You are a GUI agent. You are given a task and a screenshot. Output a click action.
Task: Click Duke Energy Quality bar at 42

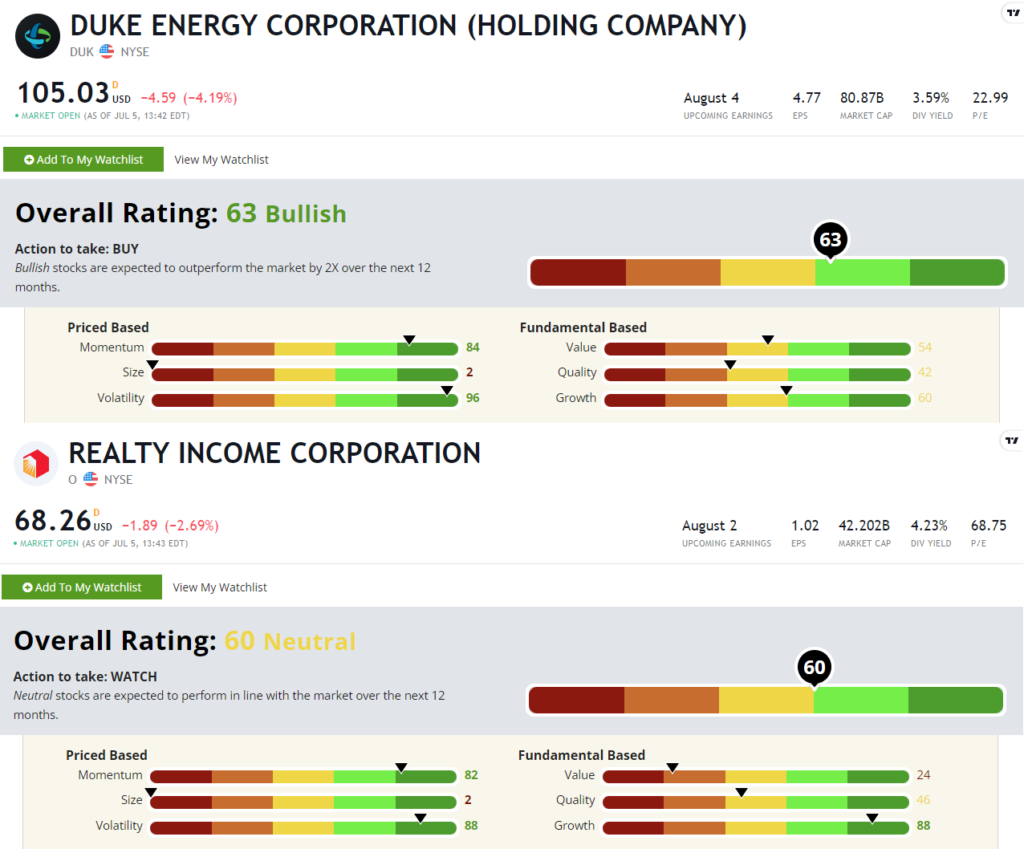(x=757, y=374)
